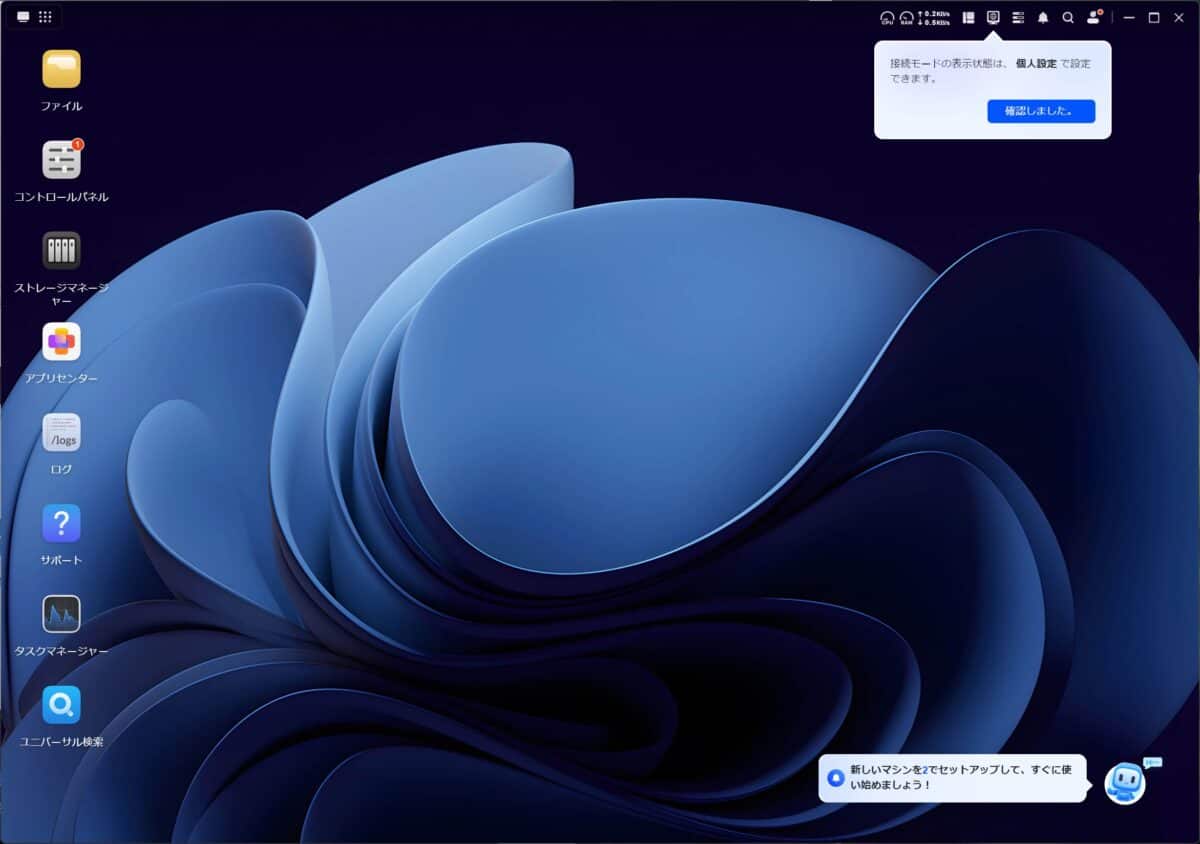Screen dimensions: 1200x844
Task: Open the ファイル (Files) desktop app
Action: [61, 69]
